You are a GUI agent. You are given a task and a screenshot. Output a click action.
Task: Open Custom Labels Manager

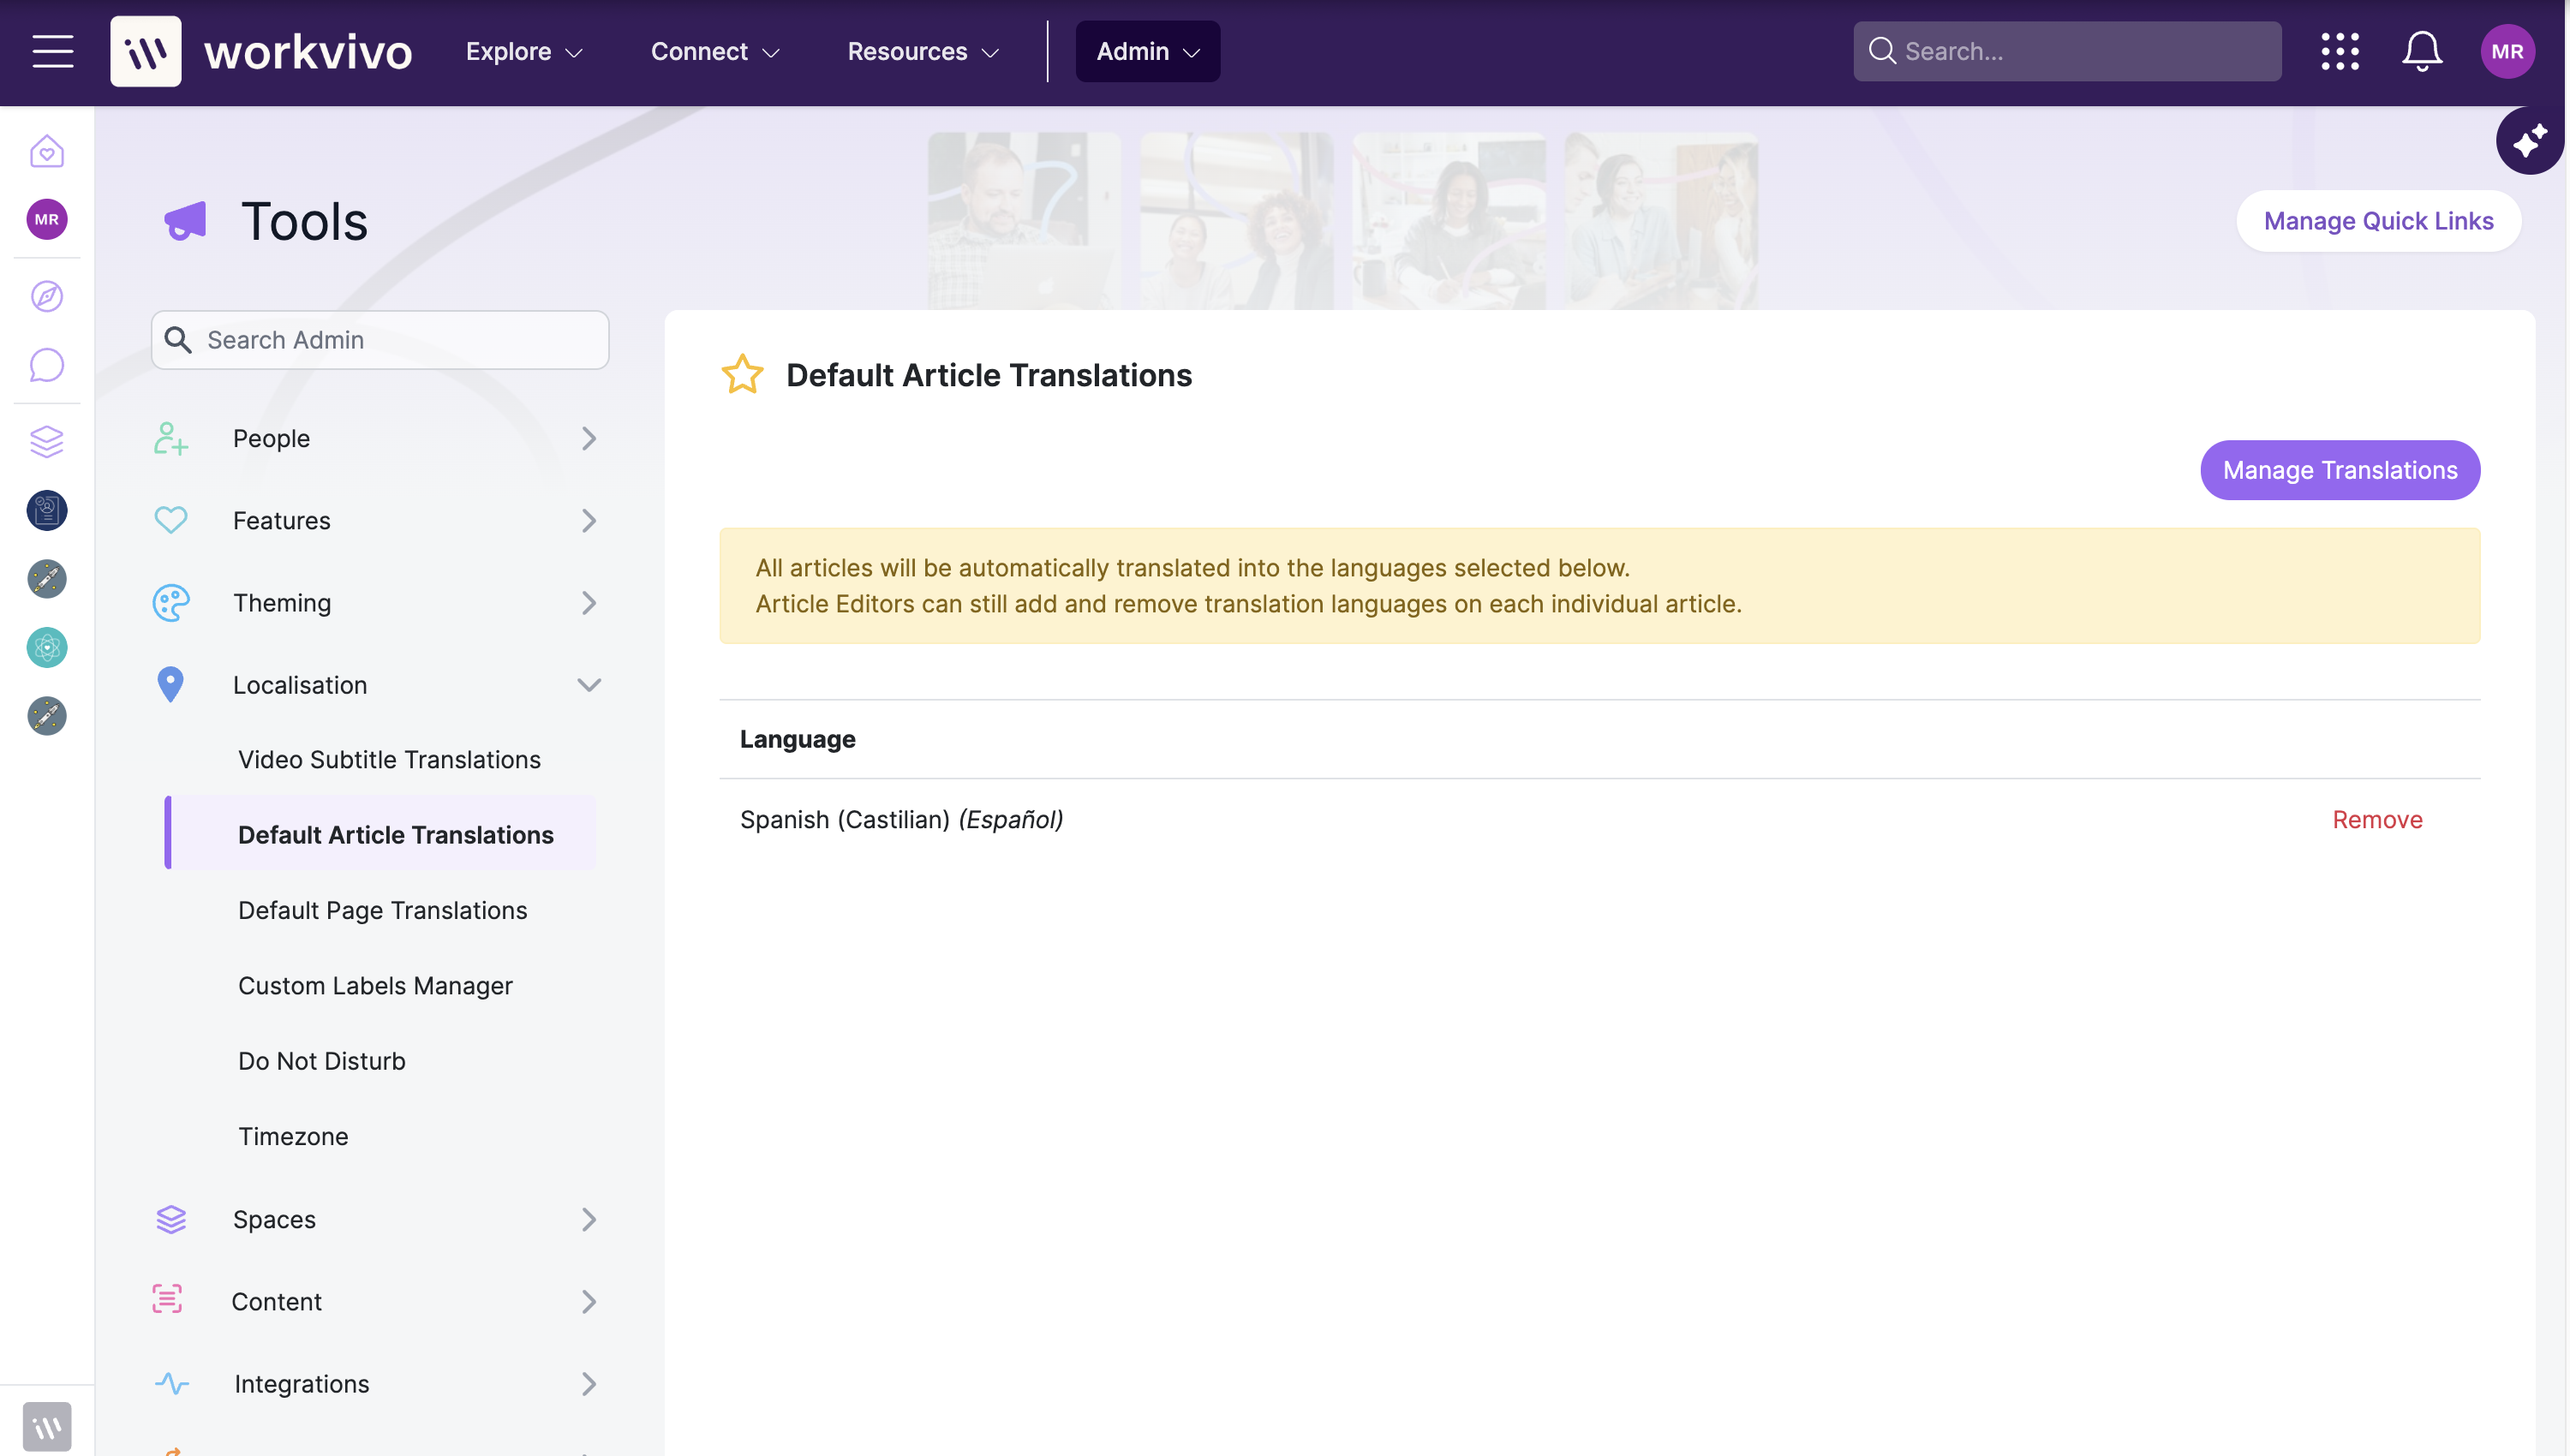tap(375, 985)
